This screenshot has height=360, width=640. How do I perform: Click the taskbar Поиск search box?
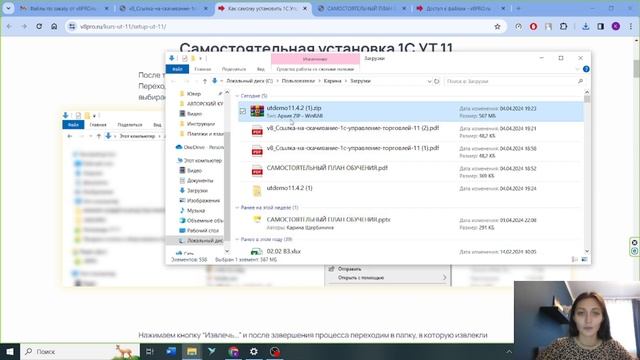[x=80, y=351]
